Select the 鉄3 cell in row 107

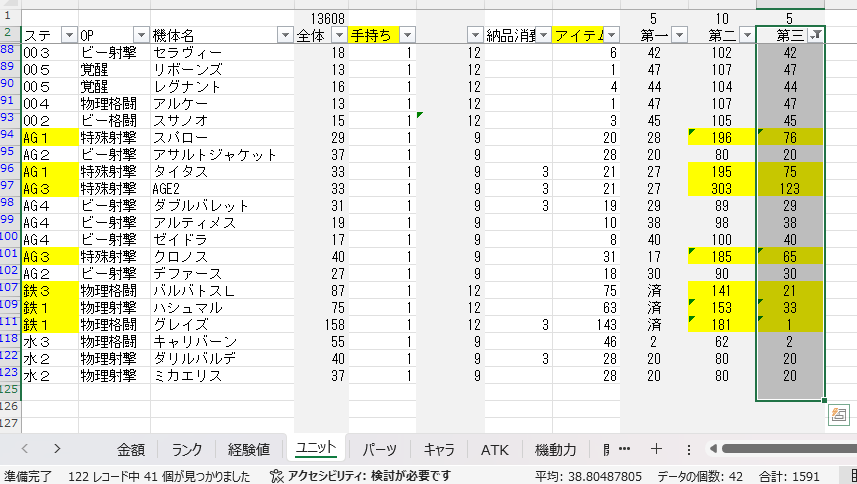click(50, 291)
